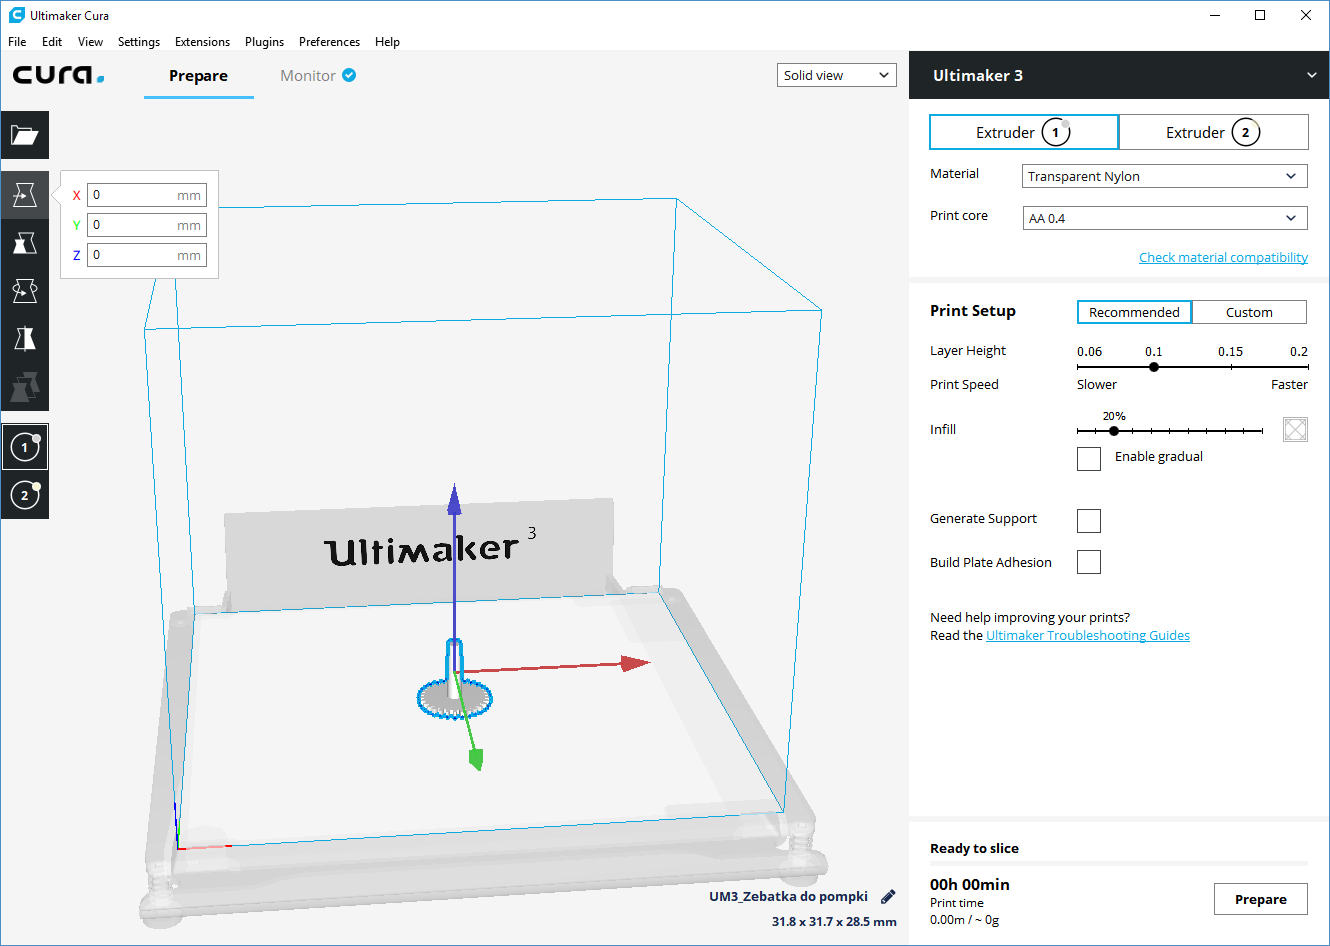Click the infill pattern icon
The height and width of the screenshot is (946, 1330).
(x=1295, y=430)
